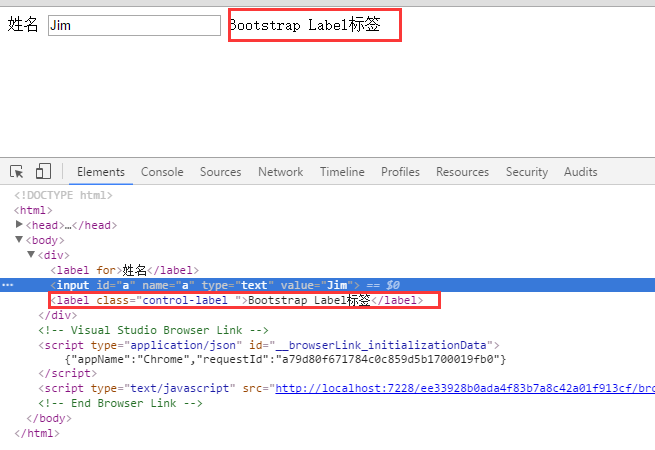The height and width of the screenshot is (450, 655).
Task: Open the Sources tab
Action: 221,172
